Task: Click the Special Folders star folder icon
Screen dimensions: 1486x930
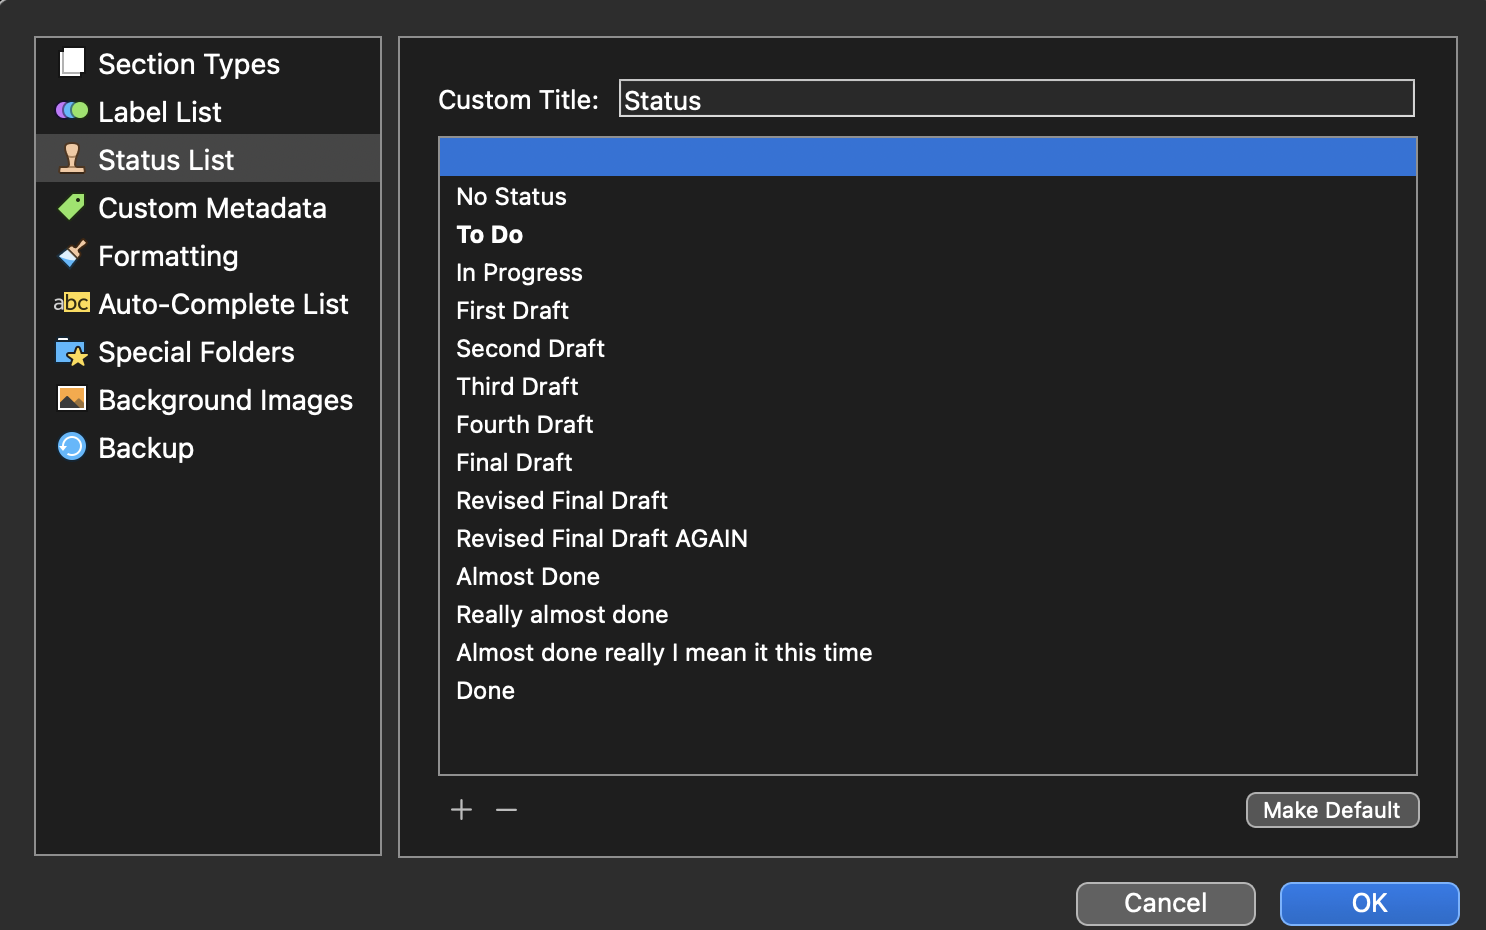Action: 72,352
